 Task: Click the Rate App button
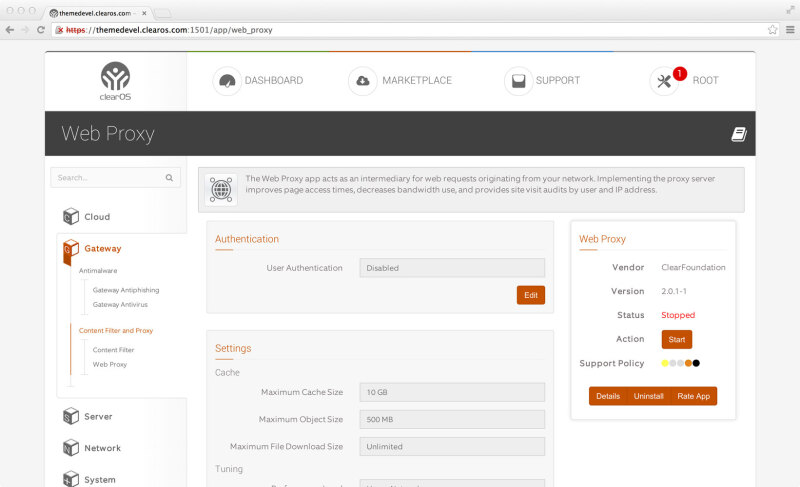693,396
